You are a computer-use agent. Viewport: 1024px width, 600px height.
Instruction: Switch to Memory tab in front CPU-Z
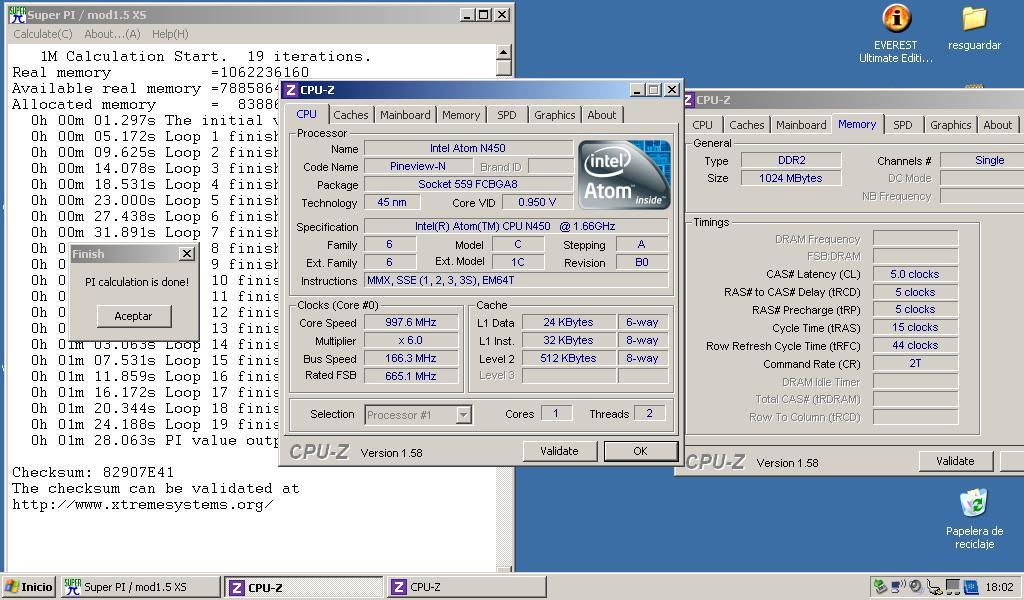[461, 115]
